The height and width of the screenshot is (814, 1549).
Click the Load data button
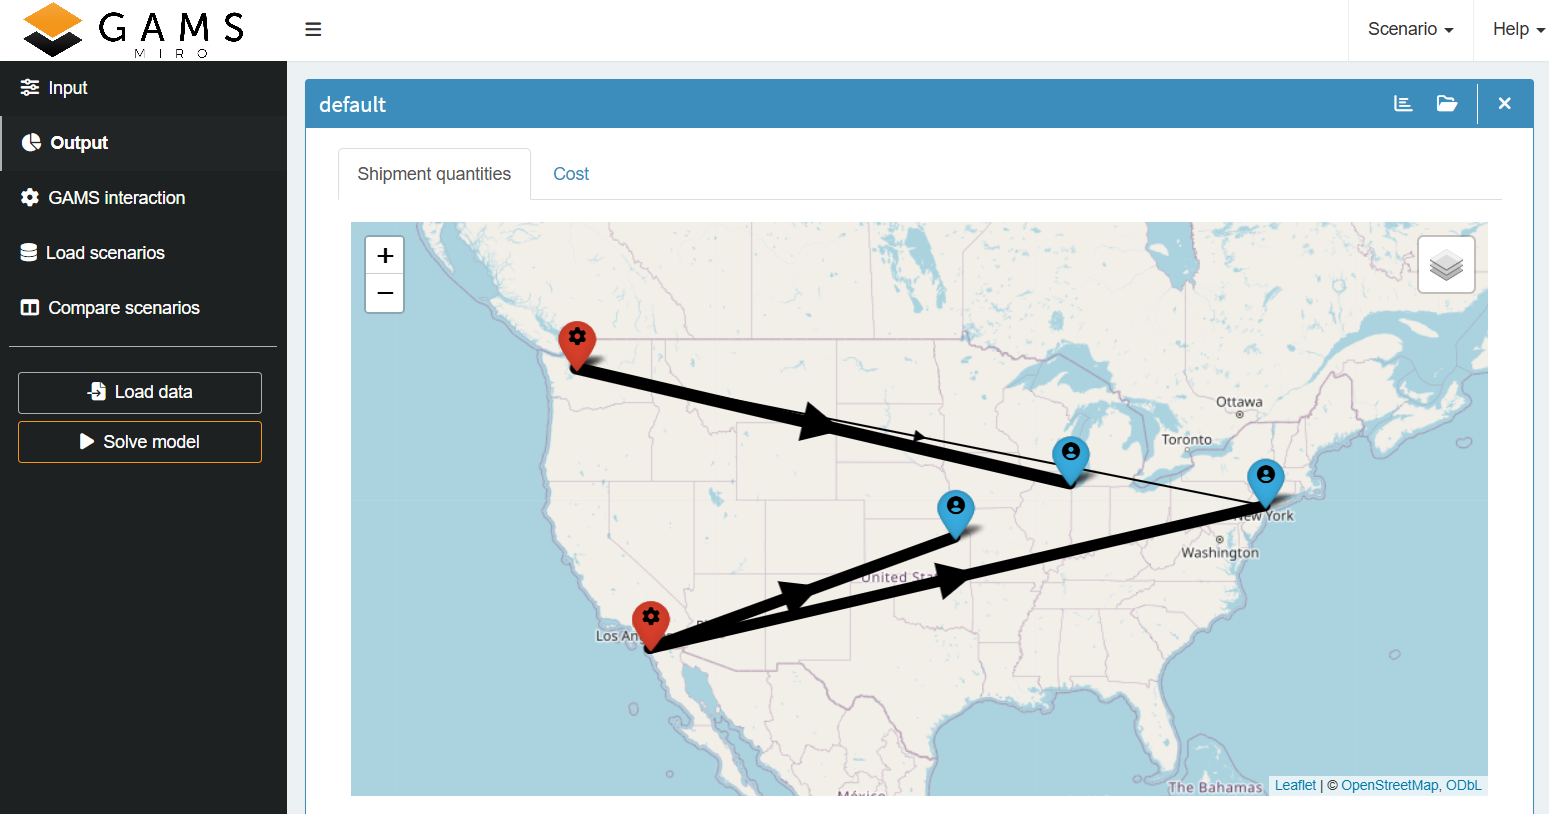139,392
